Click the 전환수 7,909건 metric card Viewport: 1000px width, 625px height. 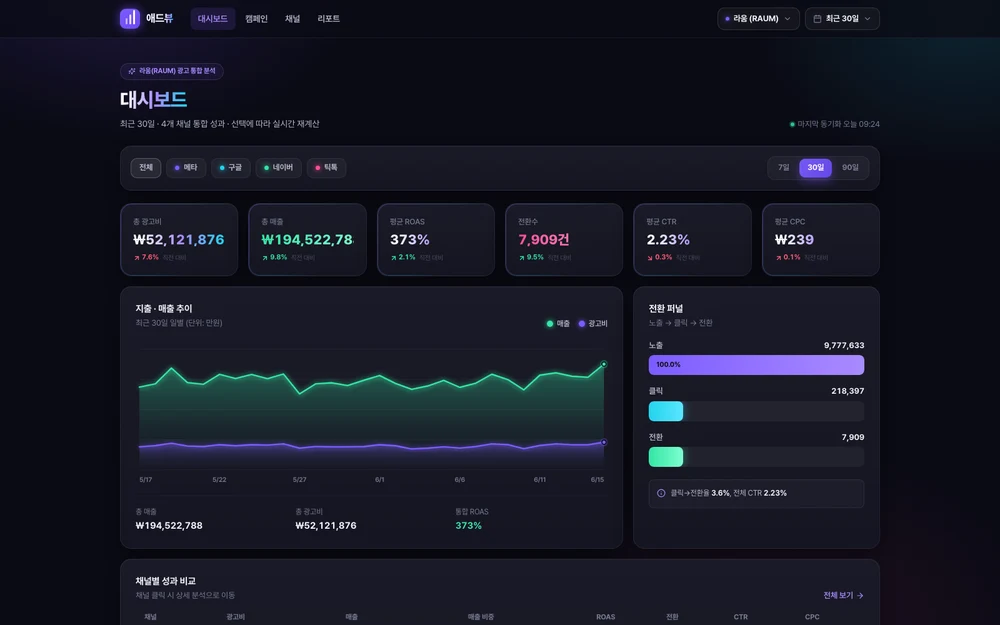(x=564, y=240)
